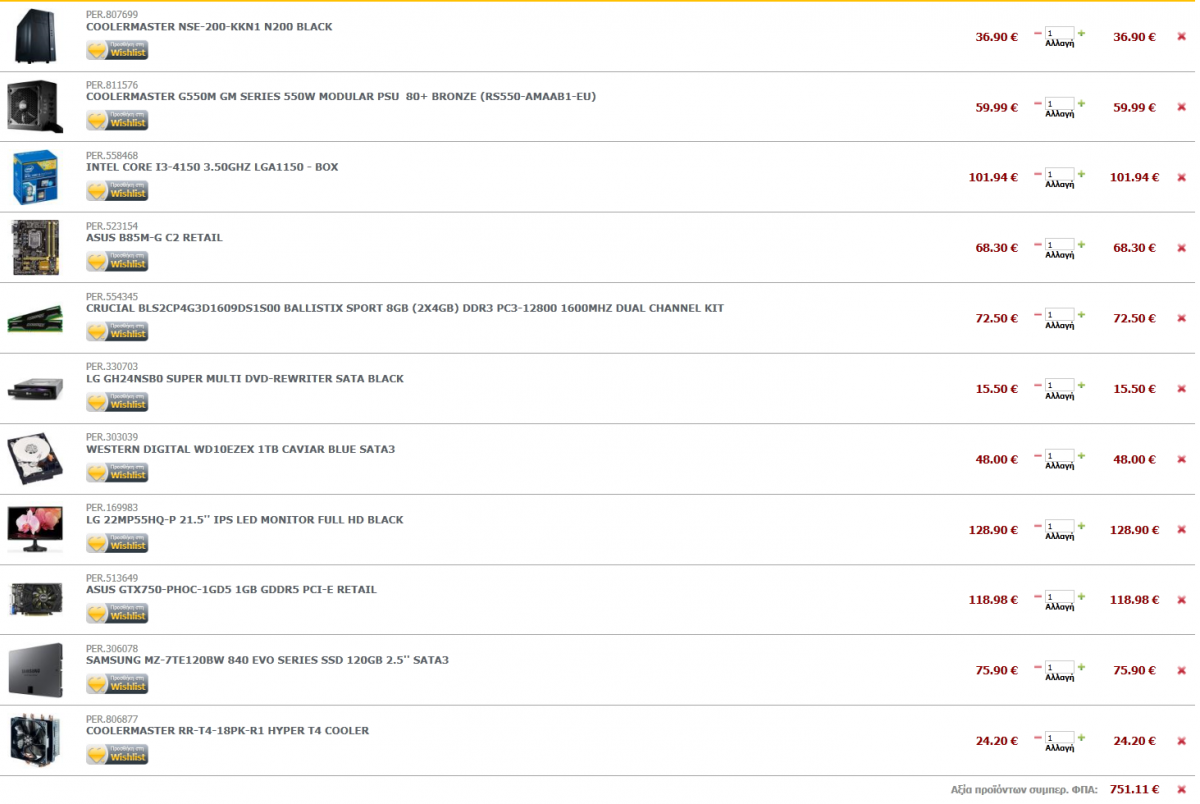Decrease quantity of Intel Core i3-4150
Image resolution: width=1200 pixels, height=804 pixels.
coord(1038,173)
